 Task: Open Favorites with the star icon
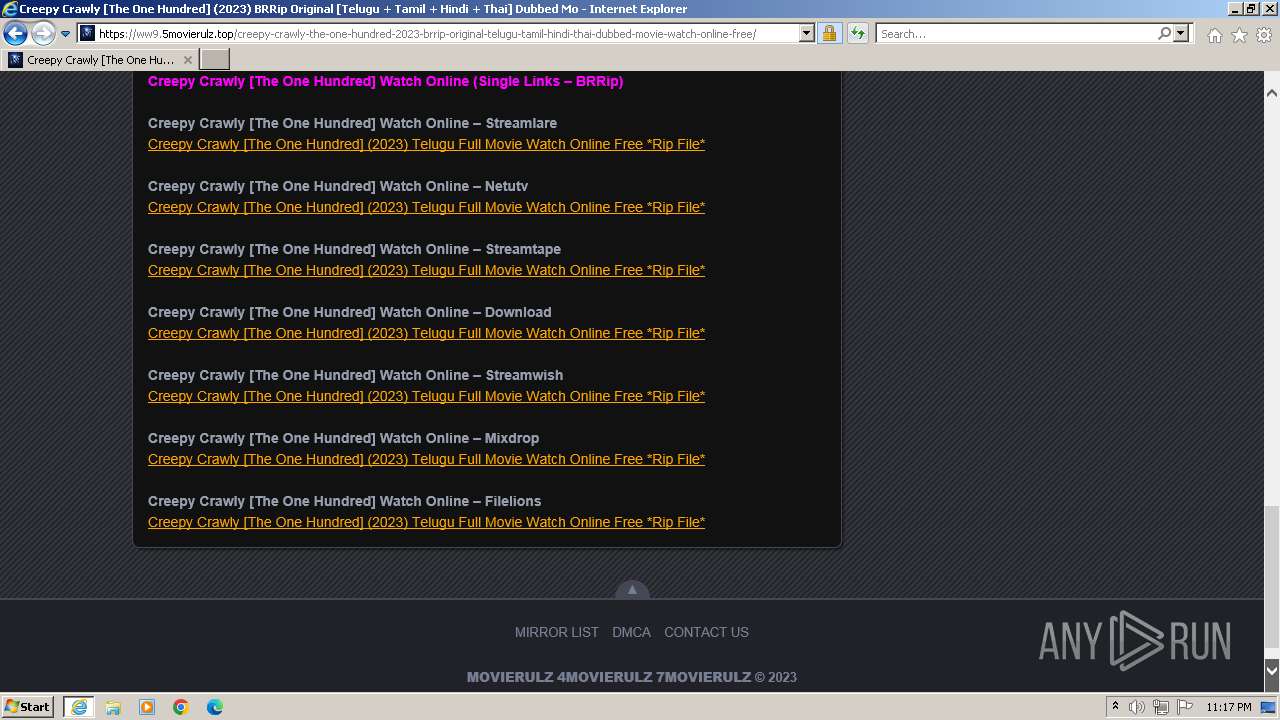tap(1239, 35)
